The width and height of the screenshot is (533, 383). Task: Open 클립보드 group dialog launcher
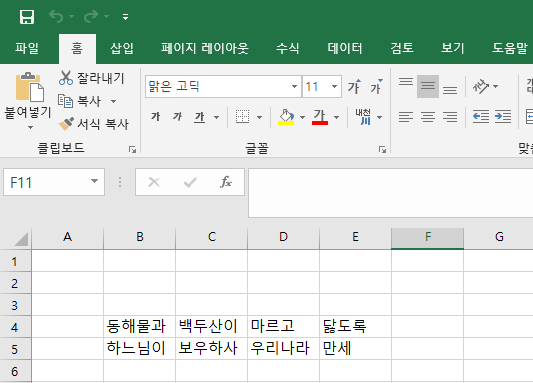133,150
